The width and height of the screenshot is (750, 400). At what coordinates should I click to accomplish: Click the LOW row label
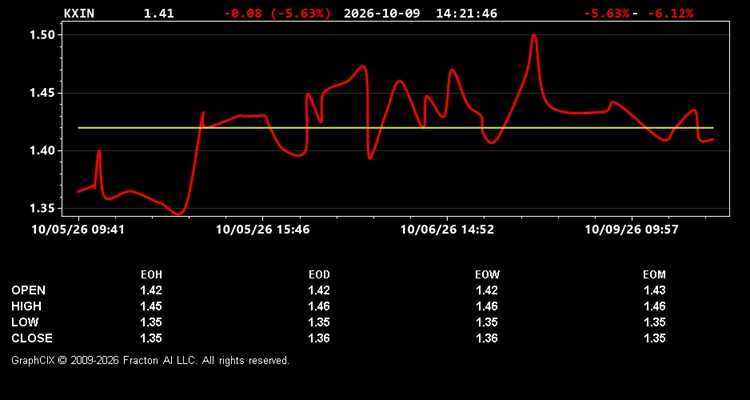(25, 322)
